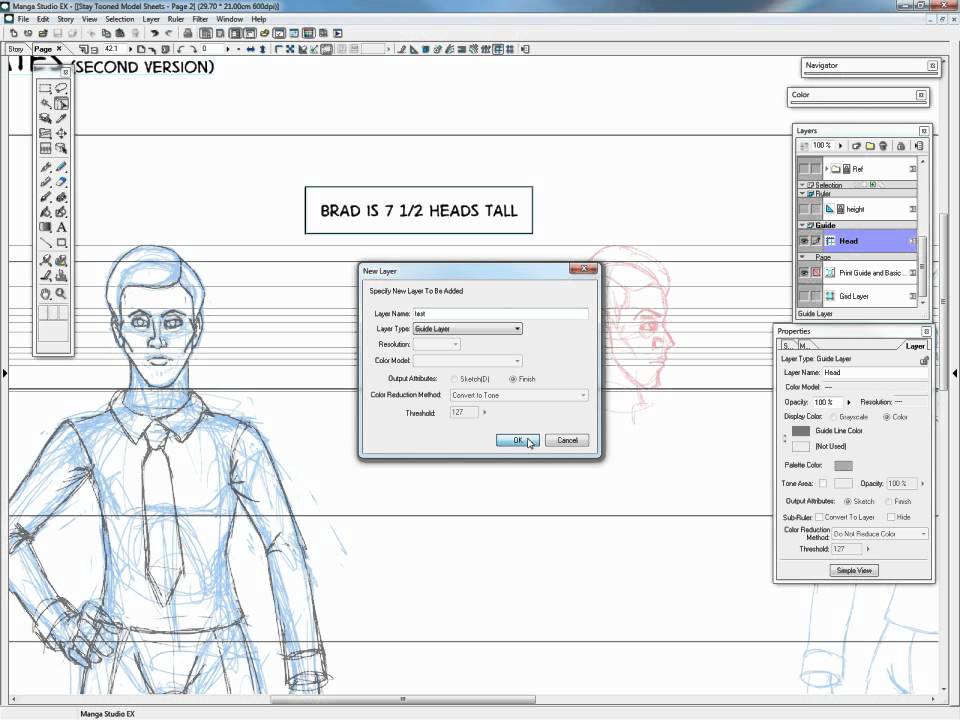960x720 pixels.
Task: Collapse the Ruler group in Layers panel
Action: point(802,193)
